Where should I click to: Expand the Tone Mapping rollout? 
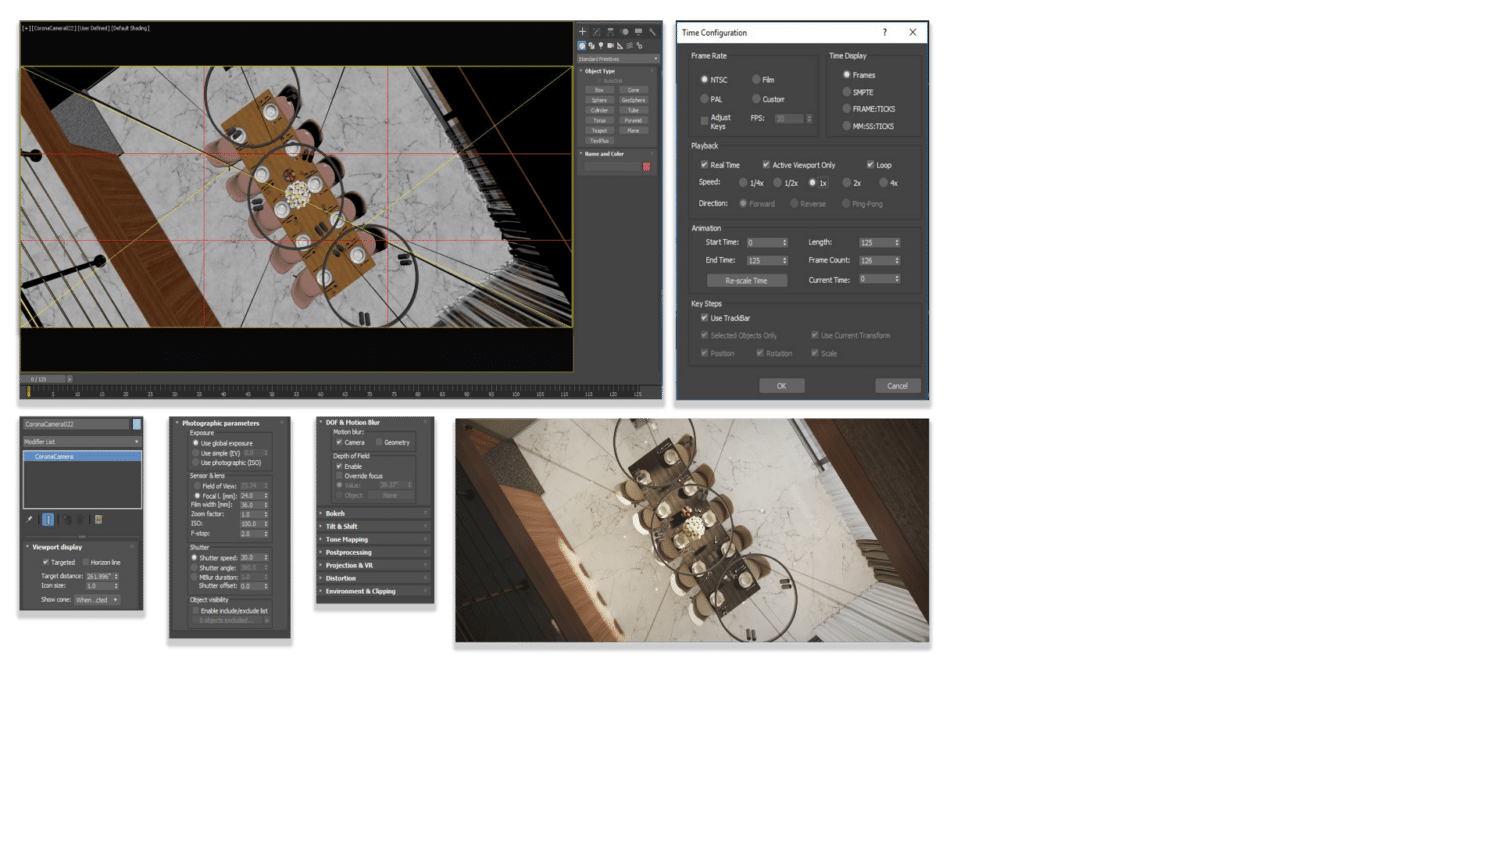pos(346,539)
